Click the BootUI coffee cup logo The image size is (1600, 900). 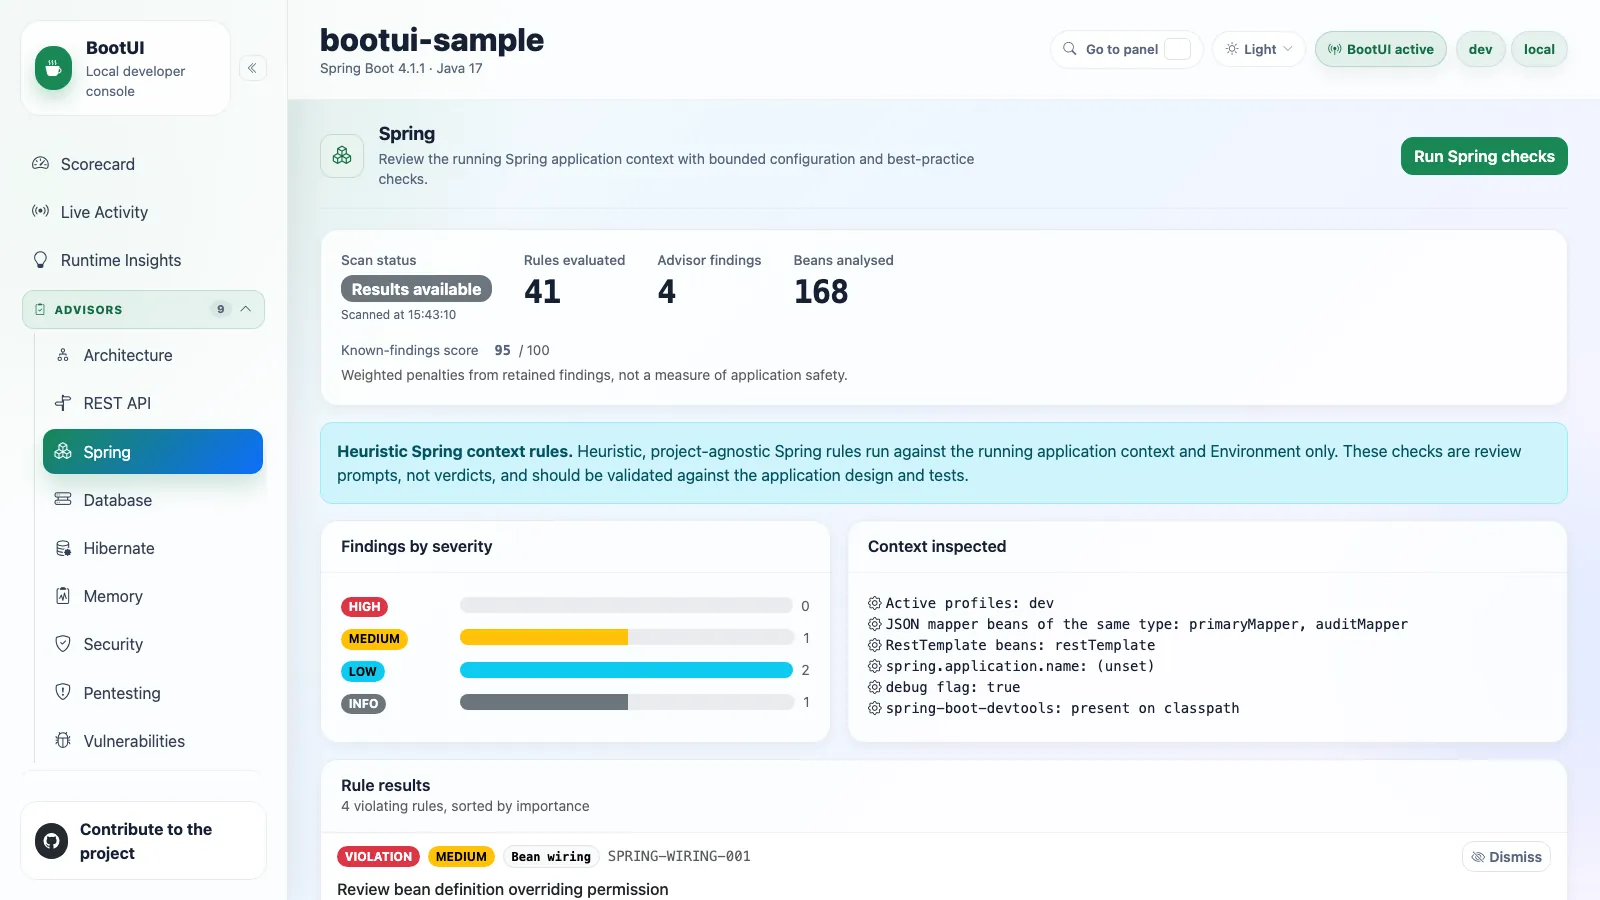click(x=53, y=68)
